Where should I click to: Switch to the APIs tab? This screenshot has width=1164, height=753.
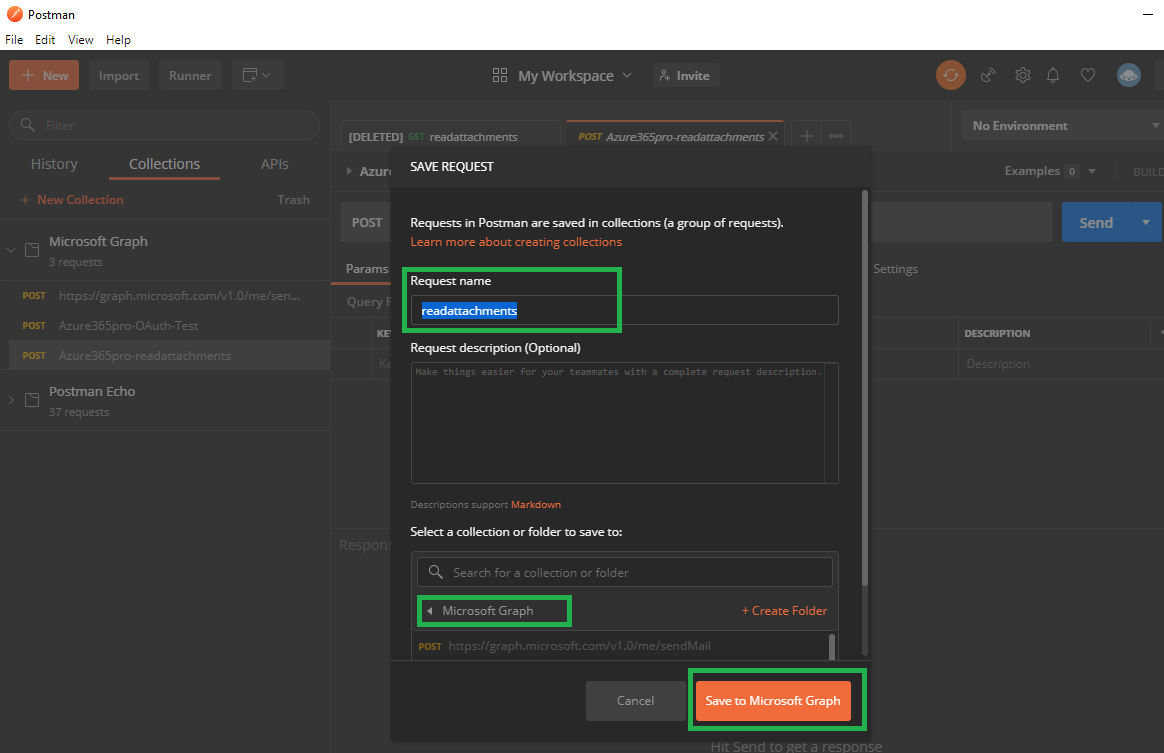pos(275,163)
